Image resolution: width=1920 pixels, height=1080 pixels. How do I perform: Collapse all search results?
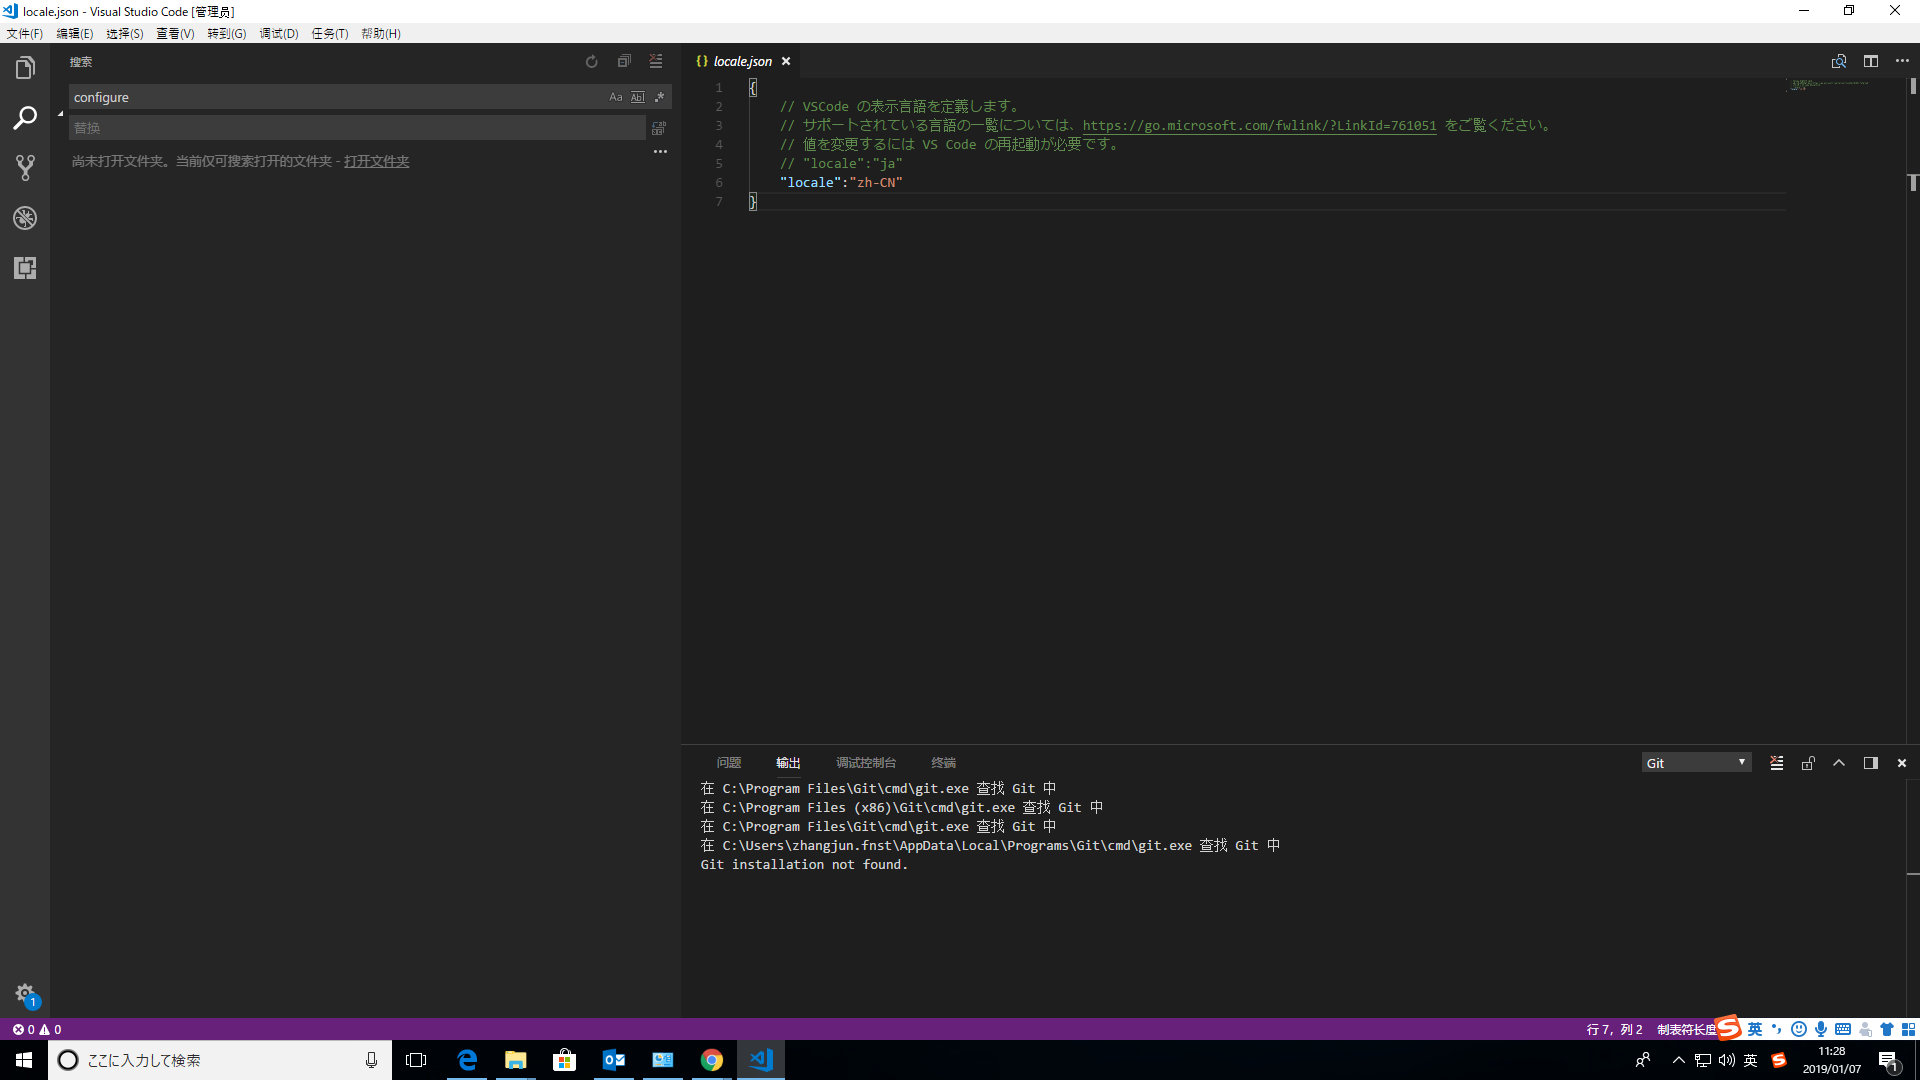pyautogui.click(x=624, y=61)
